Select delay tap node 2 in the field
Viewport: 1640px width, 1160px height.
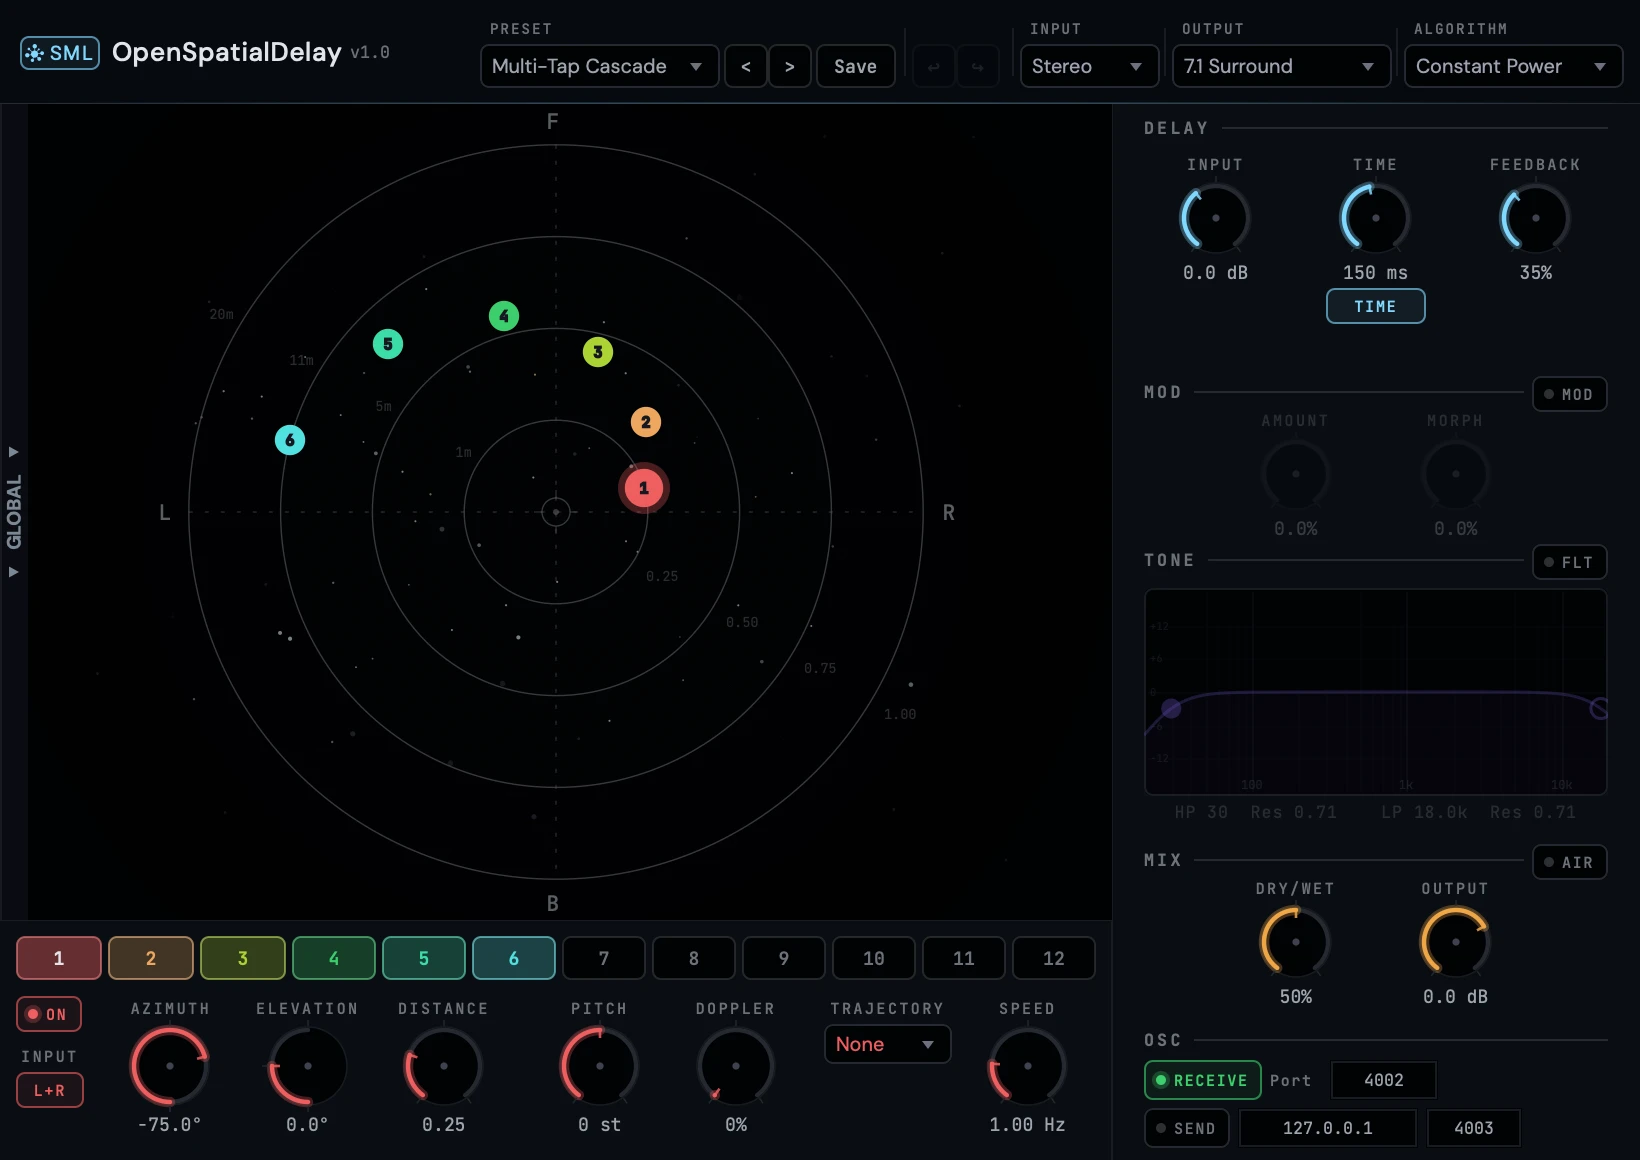click(x=646, y=422)
